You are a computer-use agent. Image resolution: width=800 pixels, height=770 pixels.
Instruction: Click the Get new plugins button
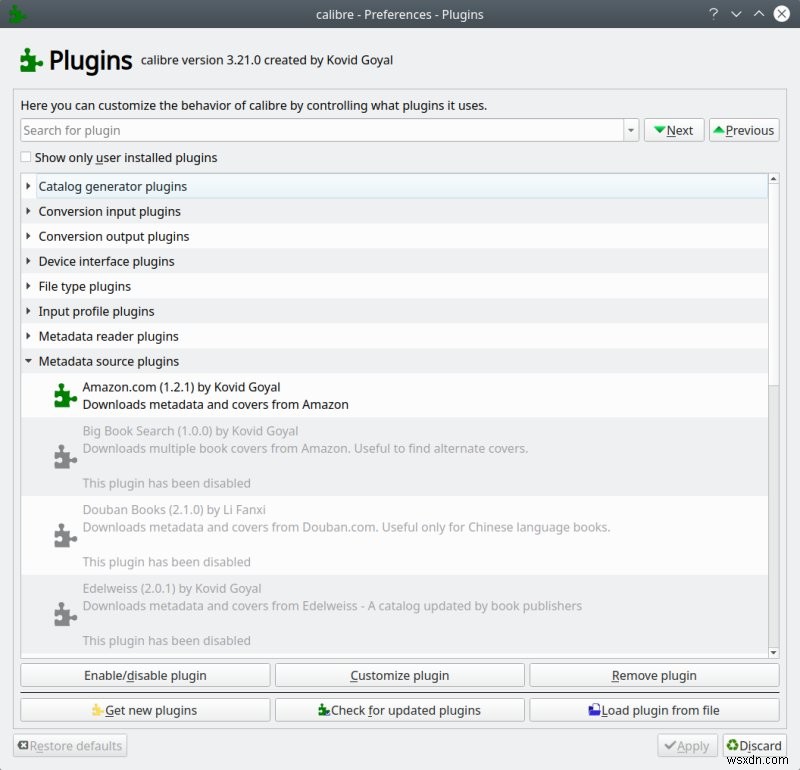(145, 710)
